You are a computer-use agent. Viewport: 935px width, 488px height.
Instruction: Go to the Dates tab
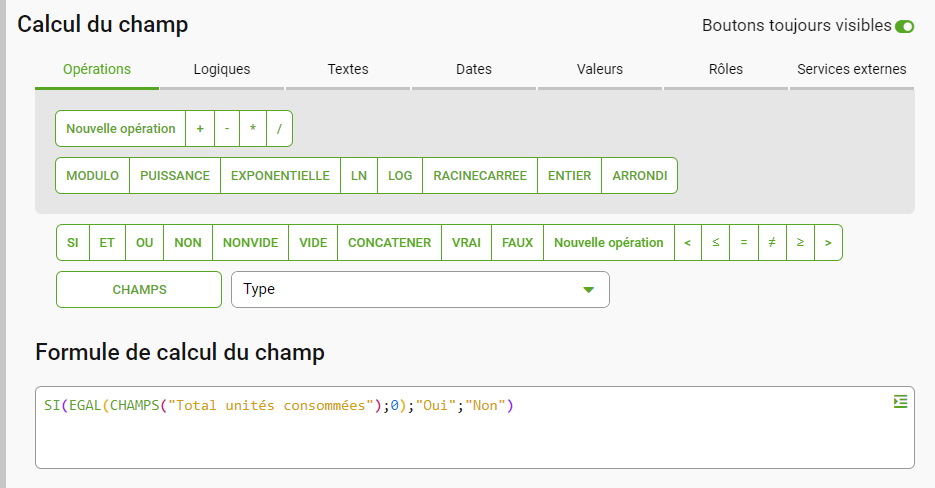473,69
